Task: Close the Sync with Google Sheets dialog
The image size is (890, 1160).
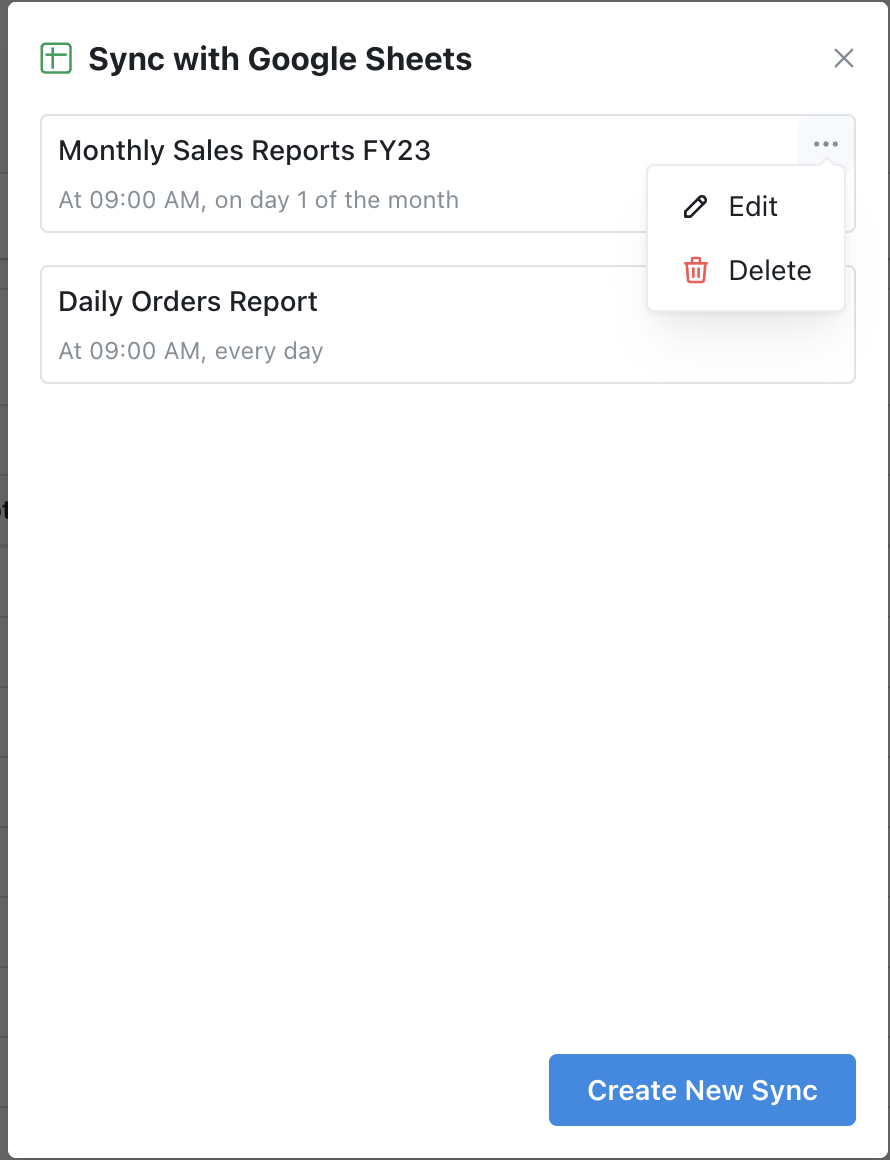Action: (x=843, y=58)
